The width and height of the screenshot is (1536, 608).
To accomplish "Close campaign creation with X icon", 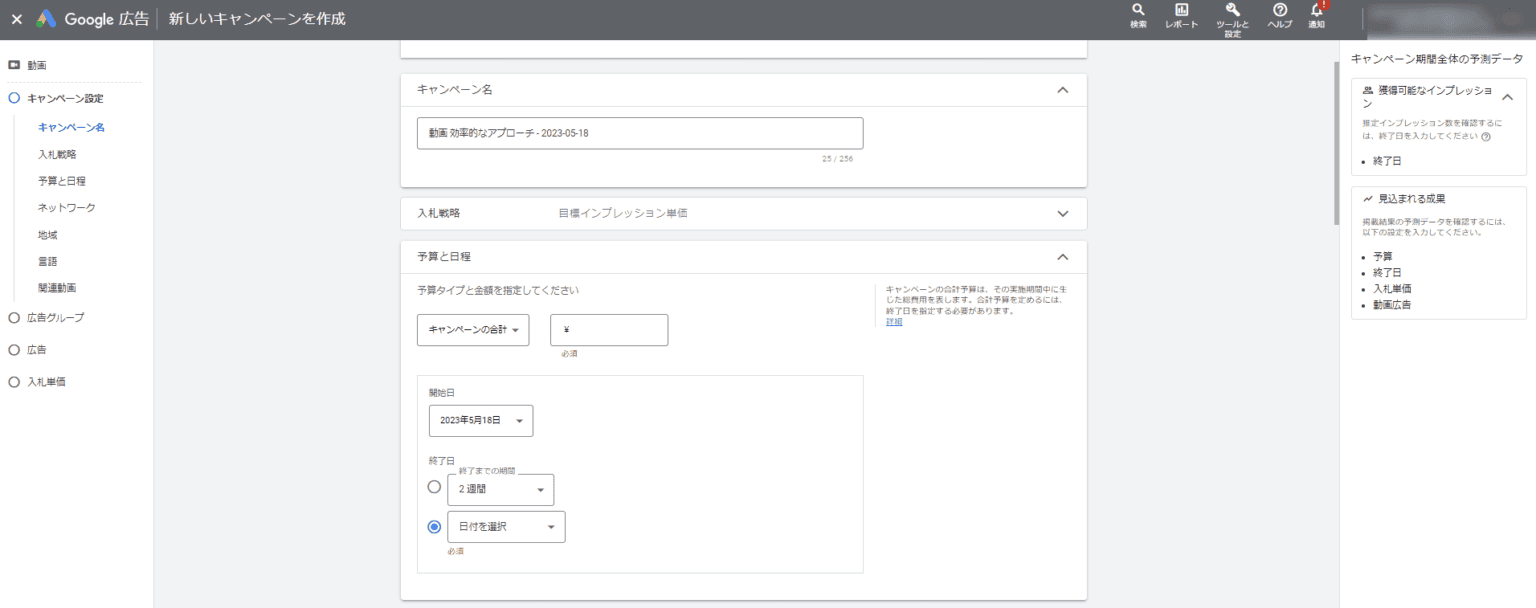I will click(16, 19).
